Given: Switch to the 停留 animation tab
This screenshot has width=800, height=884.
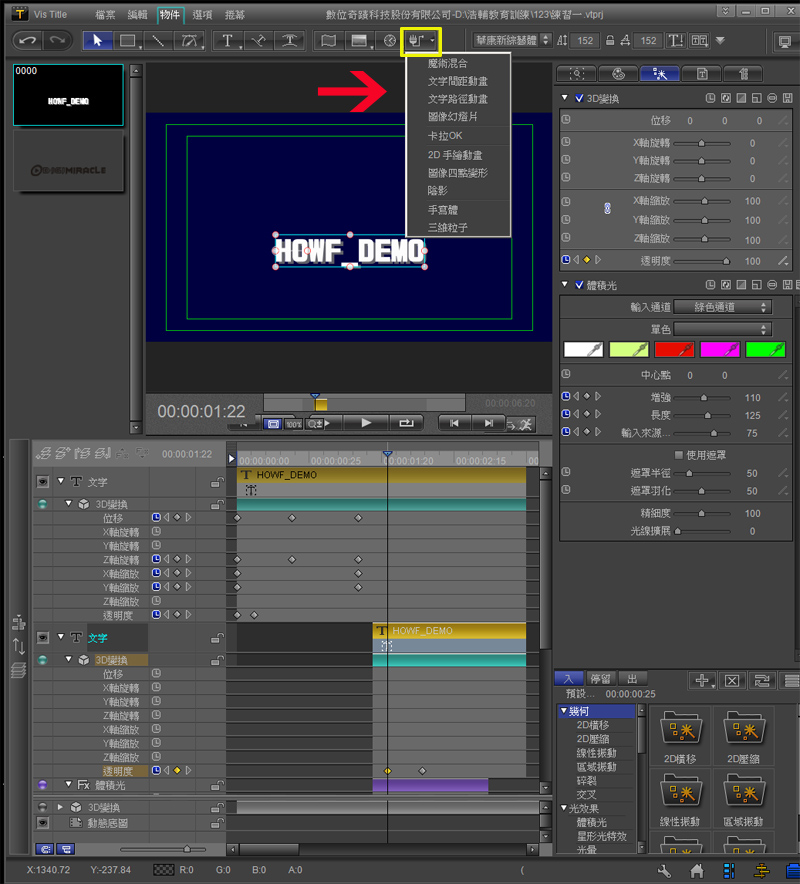Looking at the screenshot, I should click(600, 679).
